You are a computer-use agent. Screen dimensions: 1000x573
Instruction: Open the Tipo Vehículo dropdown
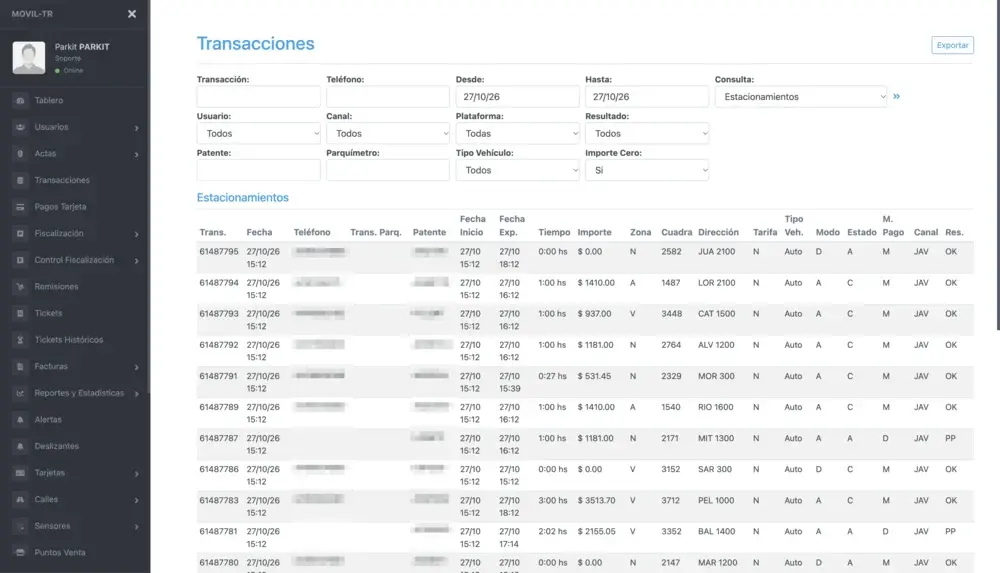(517, 170)
